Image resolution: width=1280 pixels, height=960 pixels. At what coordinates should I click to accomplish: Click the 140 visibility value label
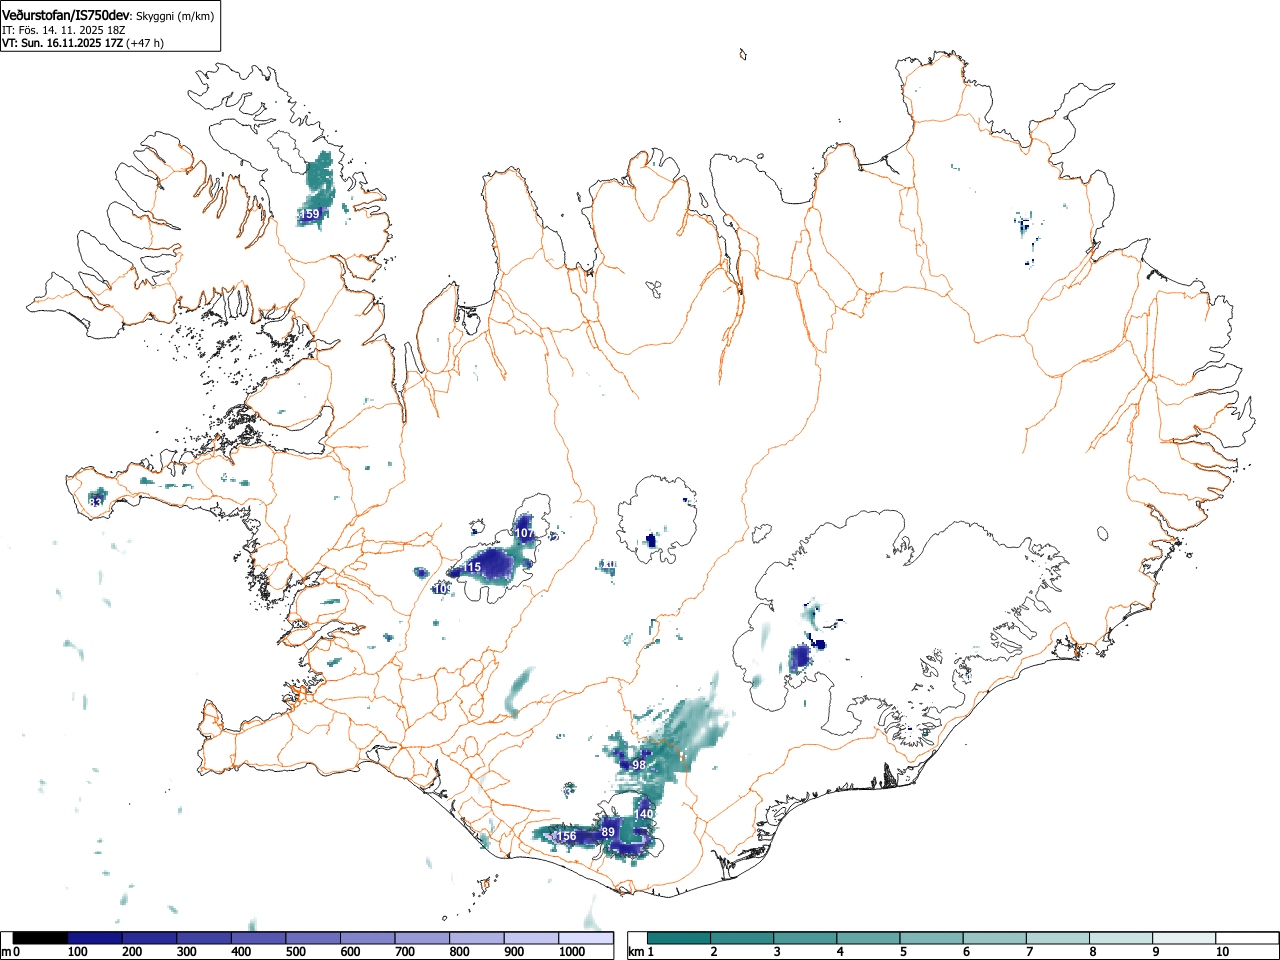[643, 814]
